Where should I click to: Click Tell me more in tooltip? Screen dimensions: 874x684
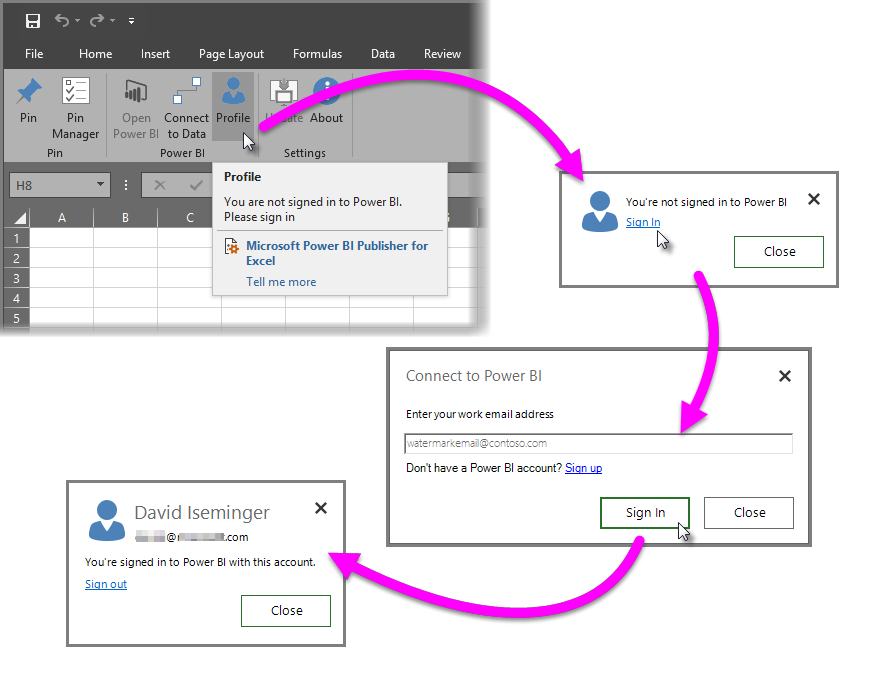pos(281,282)
